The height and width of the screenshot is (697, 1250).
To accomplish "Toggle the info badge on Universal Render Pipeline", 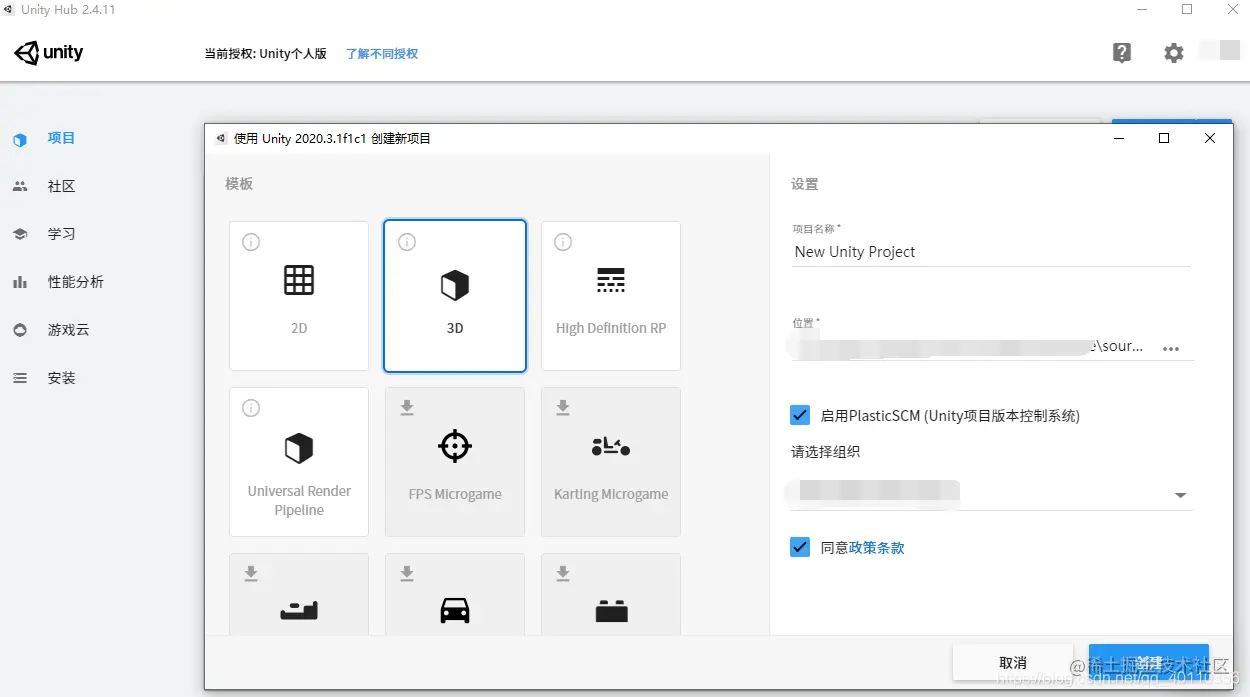I will point(250,408).
